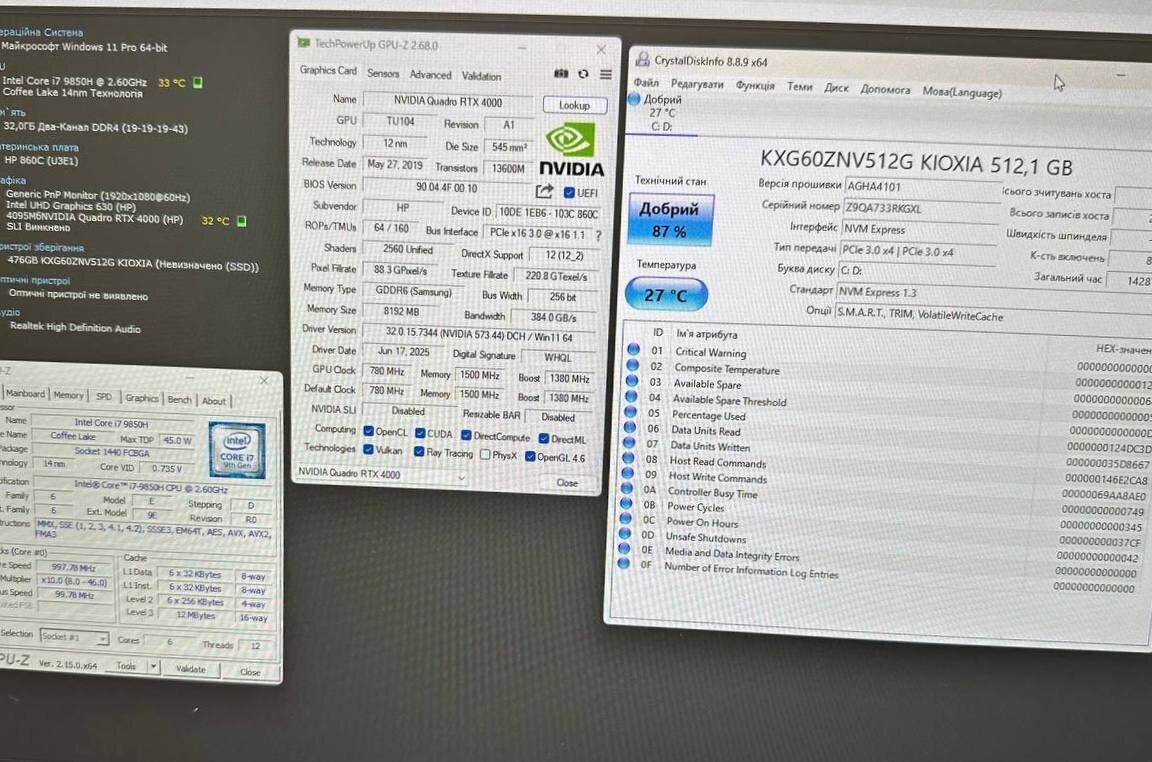Image resolution: width=1152 pixels, height=762 pixels.
Task: Open the Функція menu in CrystalDiskInfo
Action: tap(755, 86)
